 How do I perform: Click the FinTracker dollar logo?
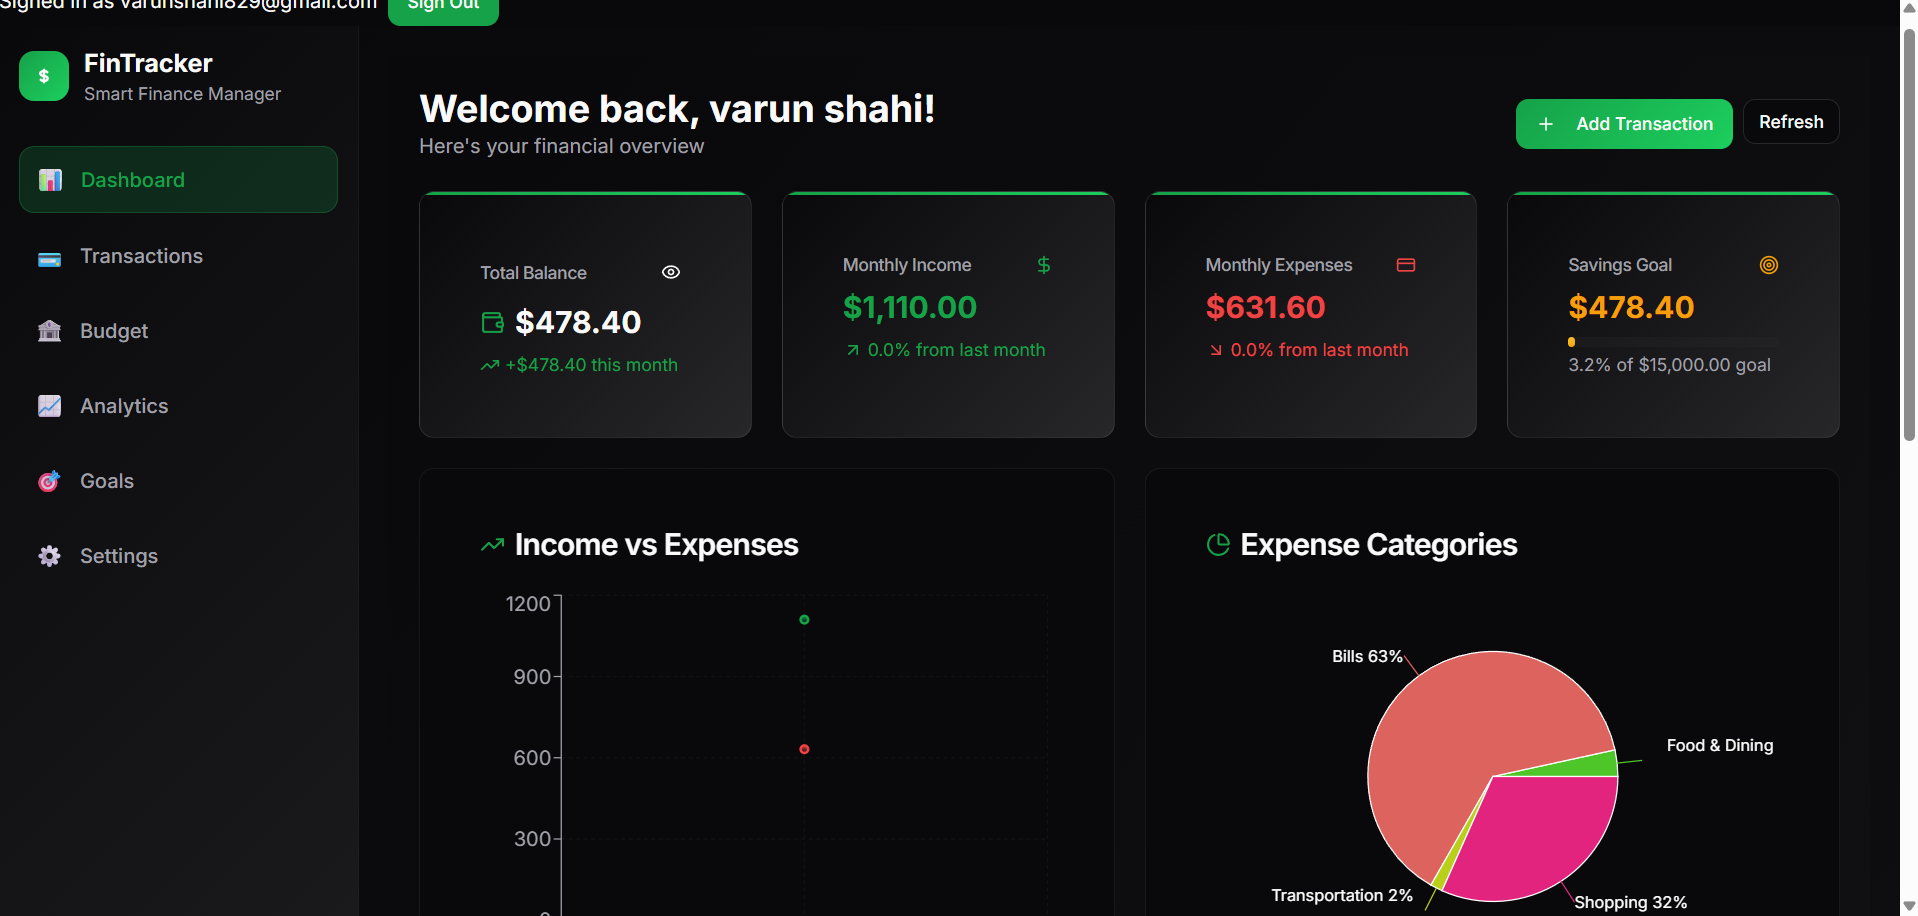(44, 76)
